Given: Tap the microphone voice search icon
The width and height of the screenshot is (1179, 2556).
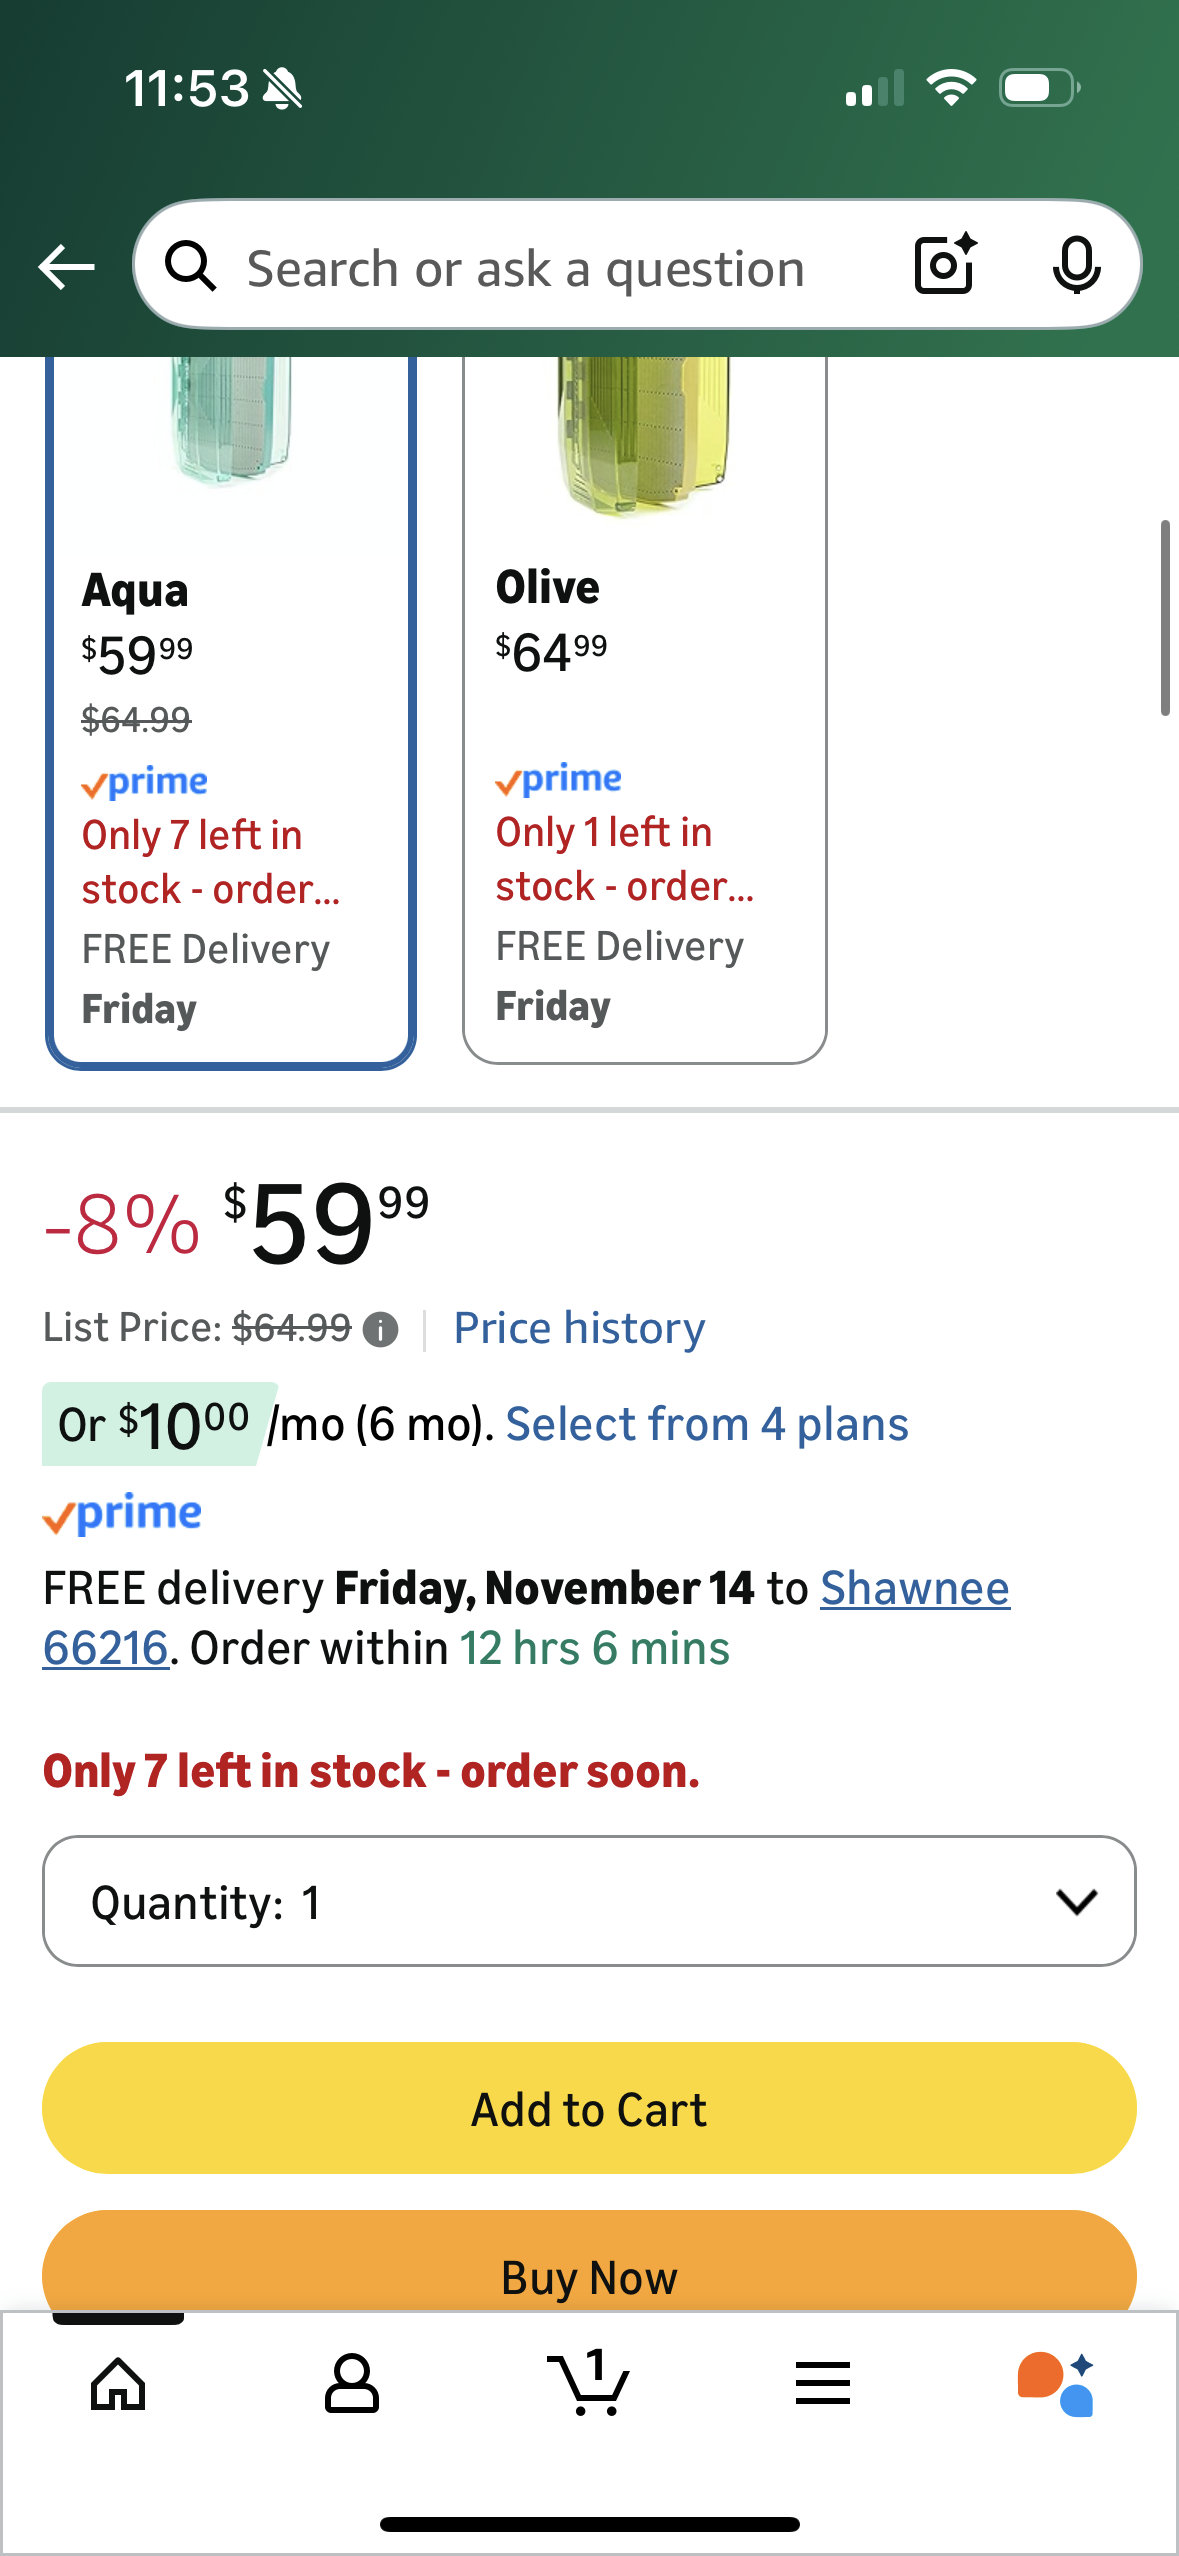Looking at the screenshot, I should (x=1076, y=265).
